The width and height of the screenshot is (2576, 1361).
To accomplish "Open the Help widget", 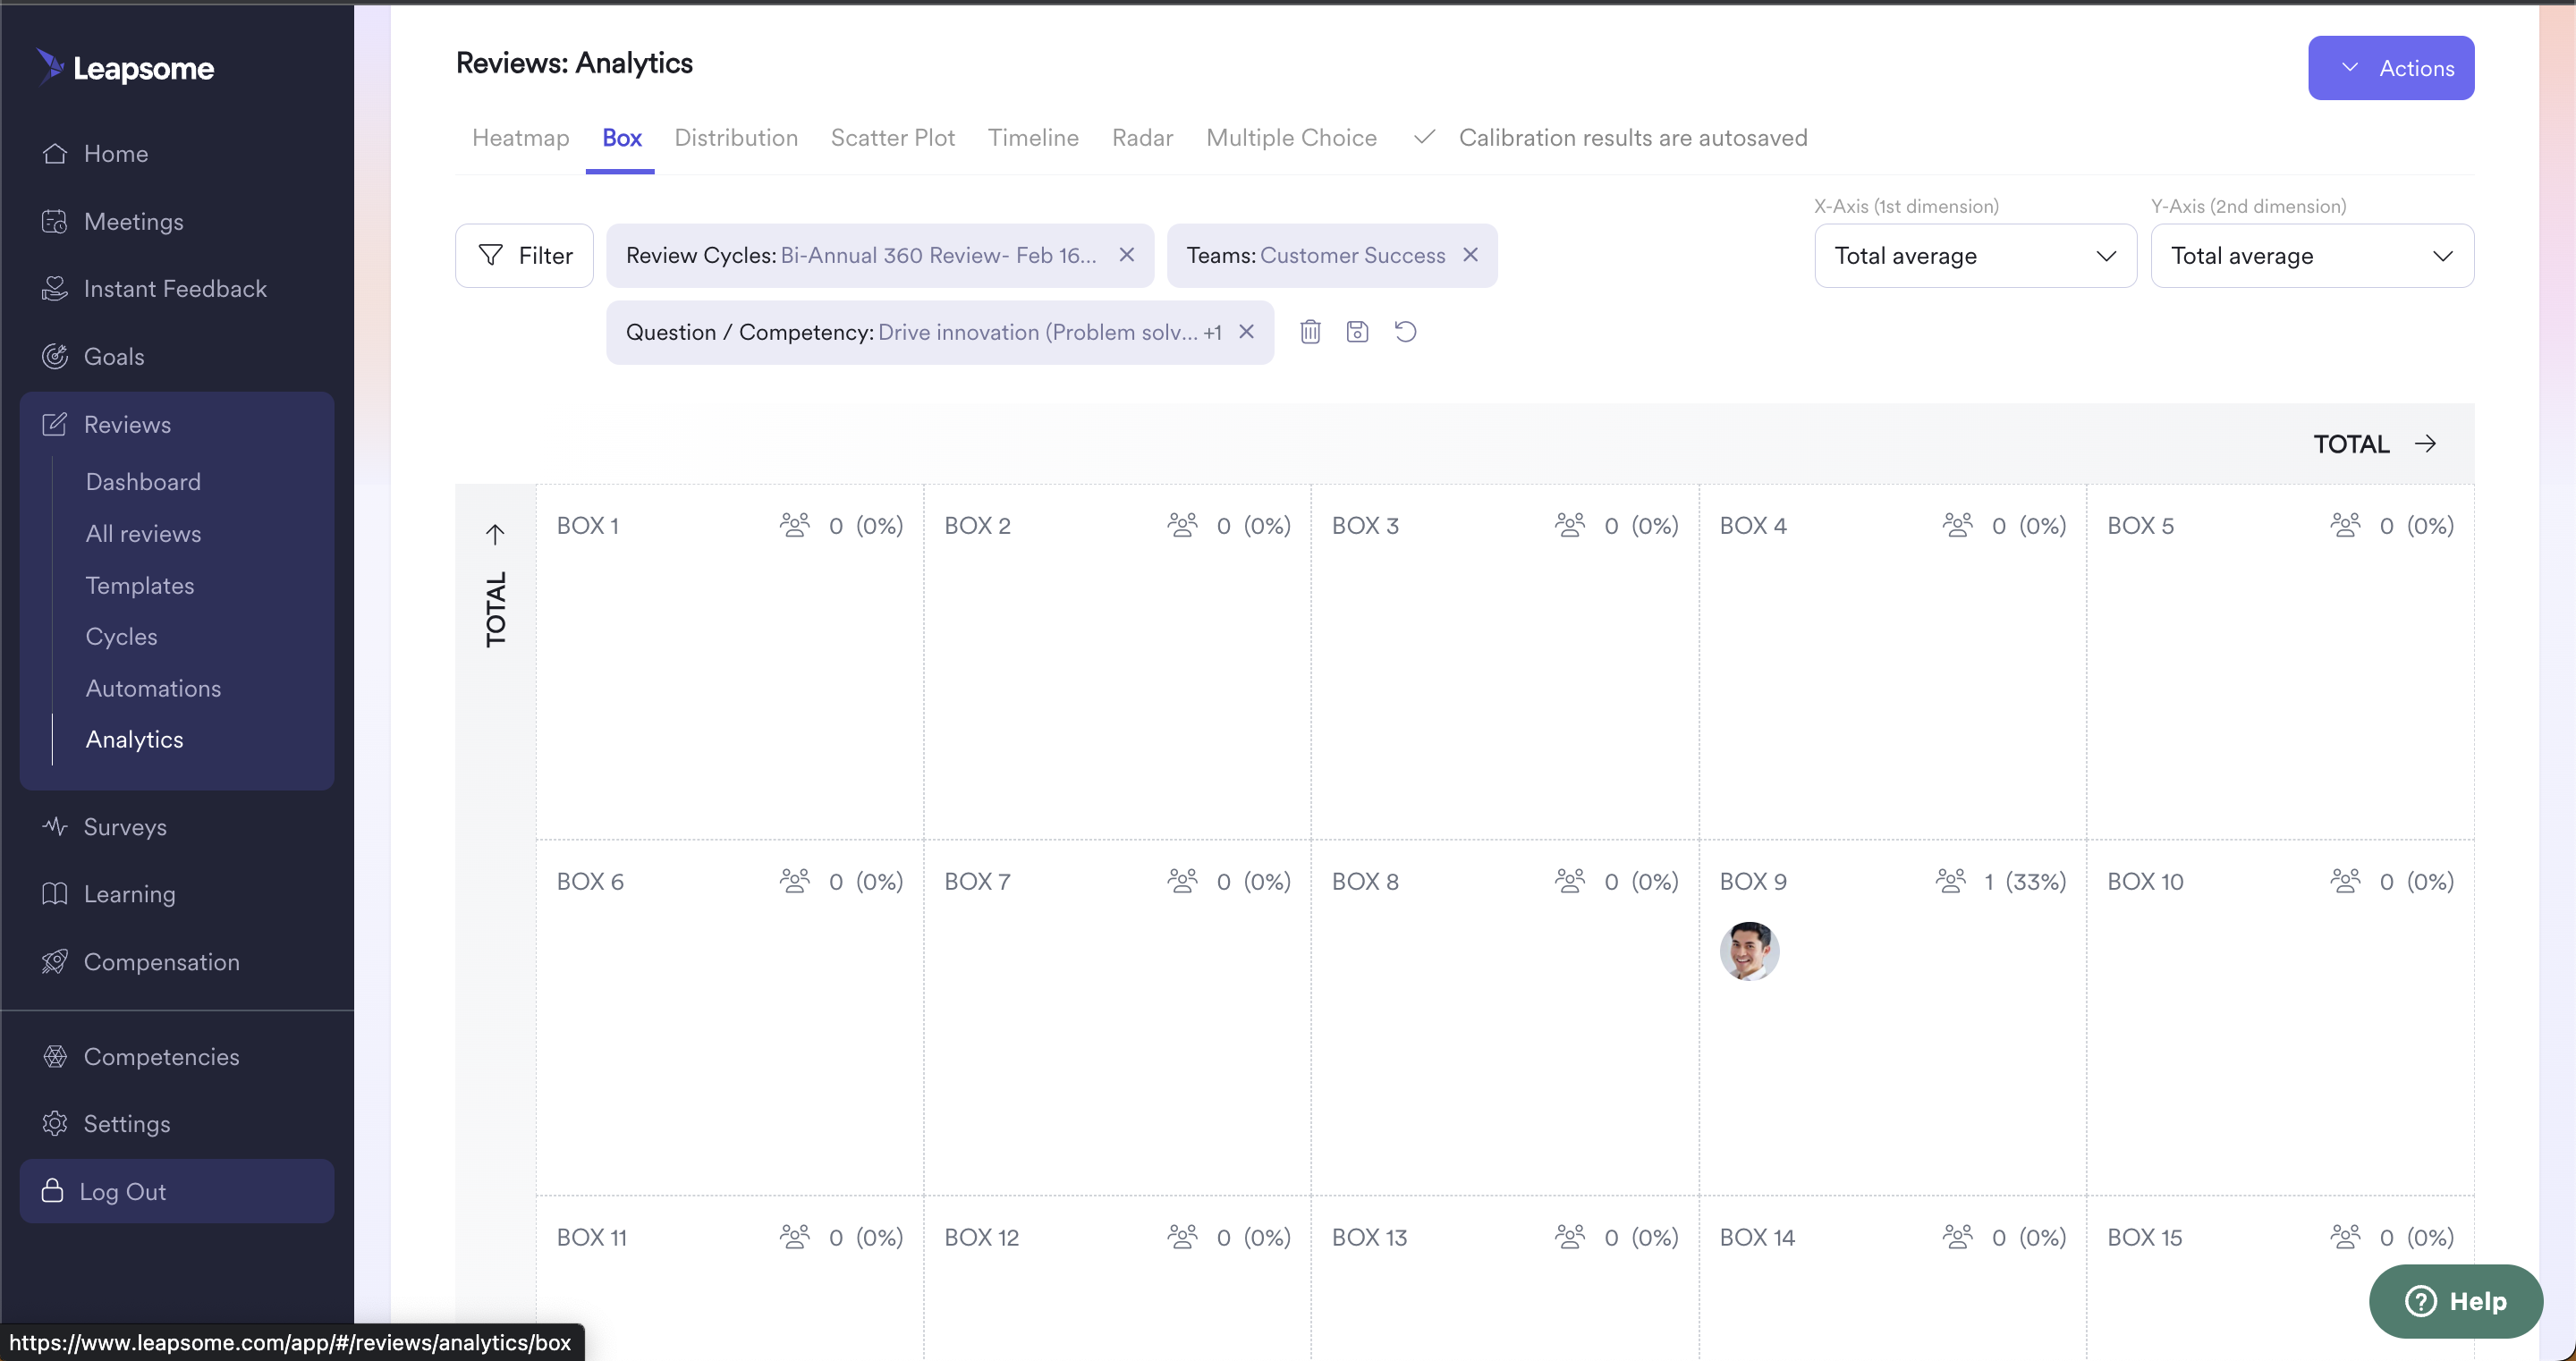I will (2455, 1301).
